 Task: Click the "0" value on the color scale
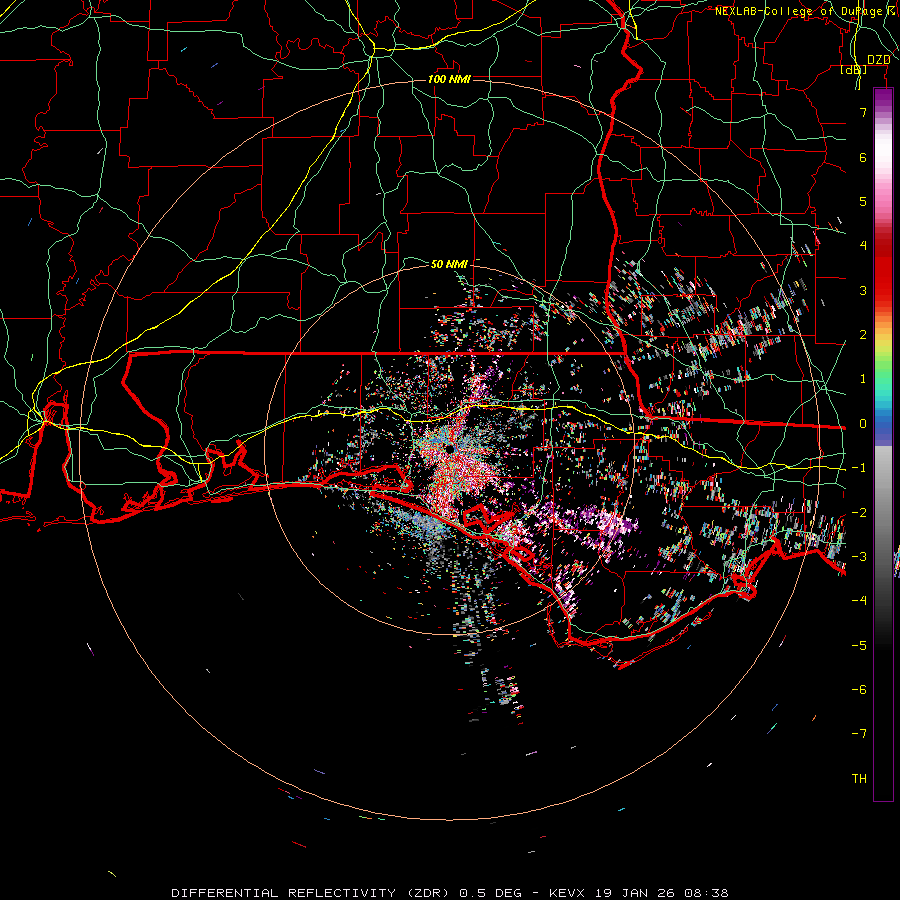point(863,424)
